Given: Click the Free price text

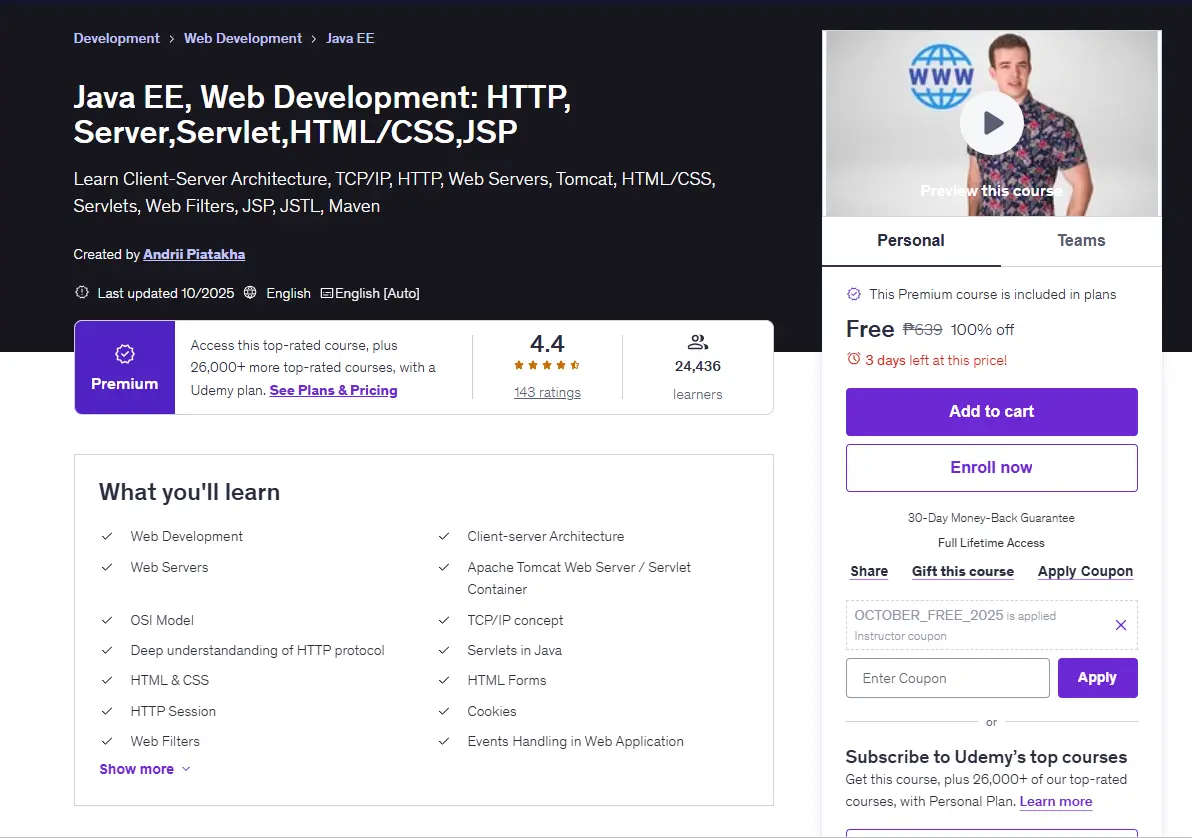Looking at the screenshot, I should click(x=870, y=329).
